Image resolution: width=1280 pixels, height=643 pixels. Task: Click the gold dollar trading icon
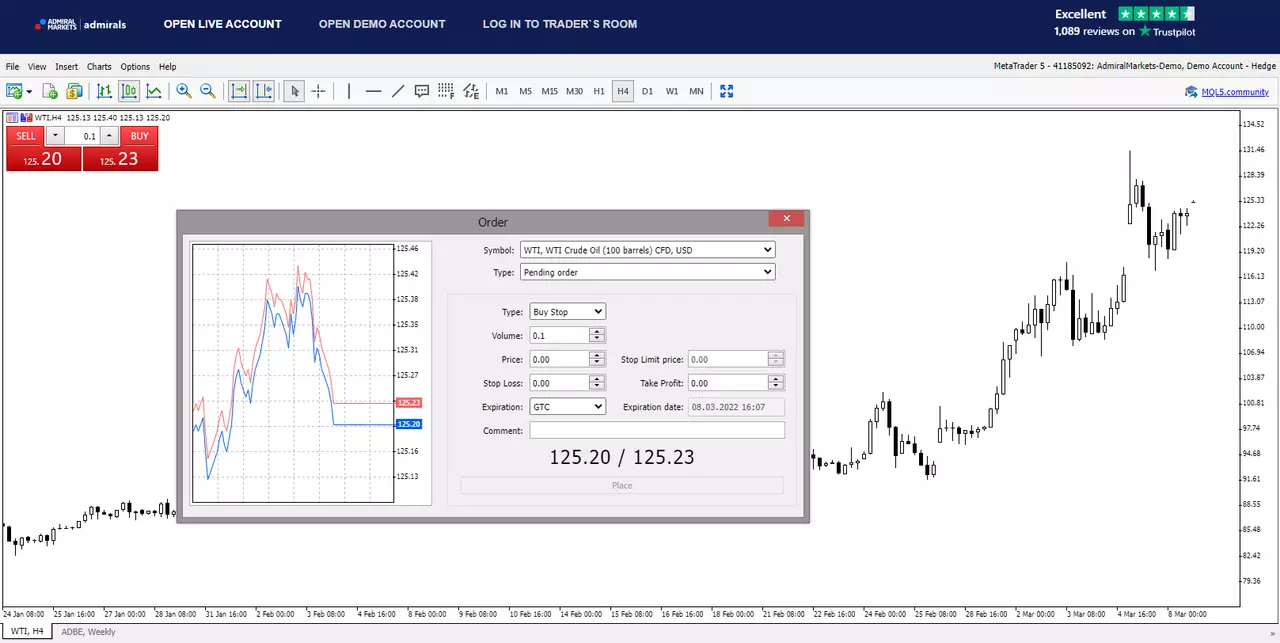(74, 91)
